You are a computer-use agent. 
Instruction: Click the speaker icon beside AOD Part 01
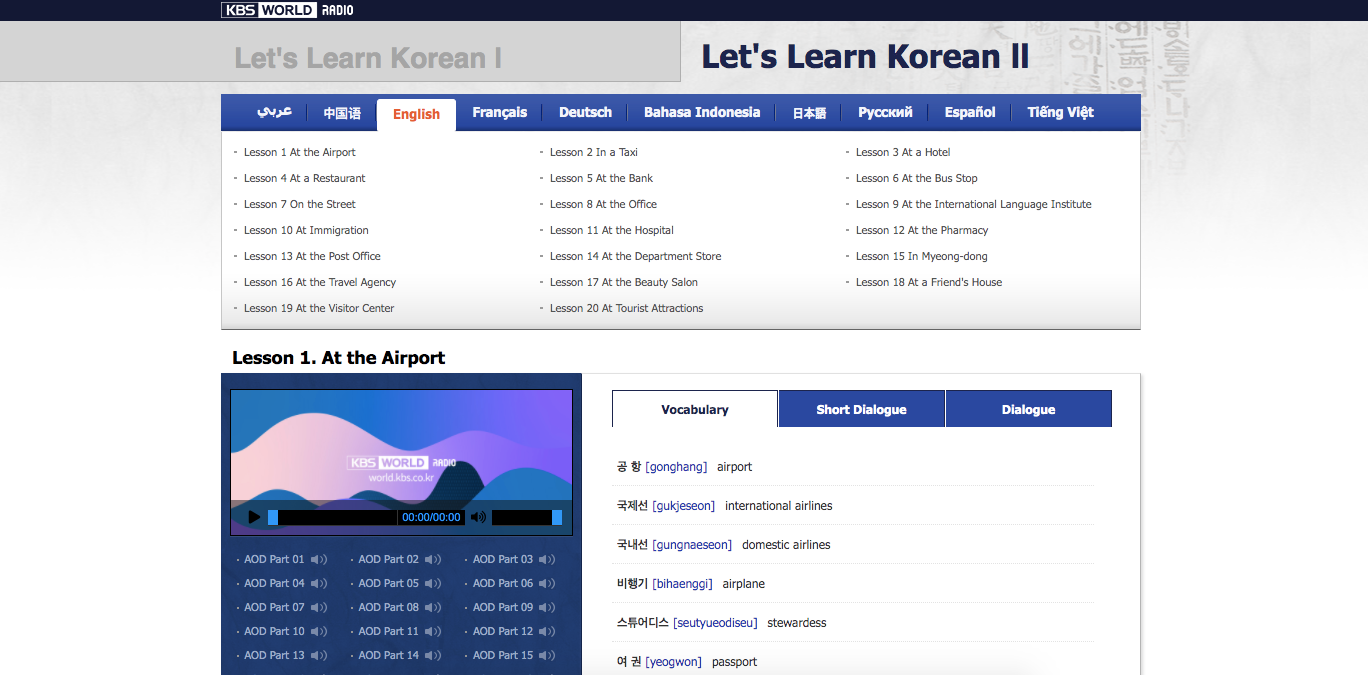tap(318, 559)
